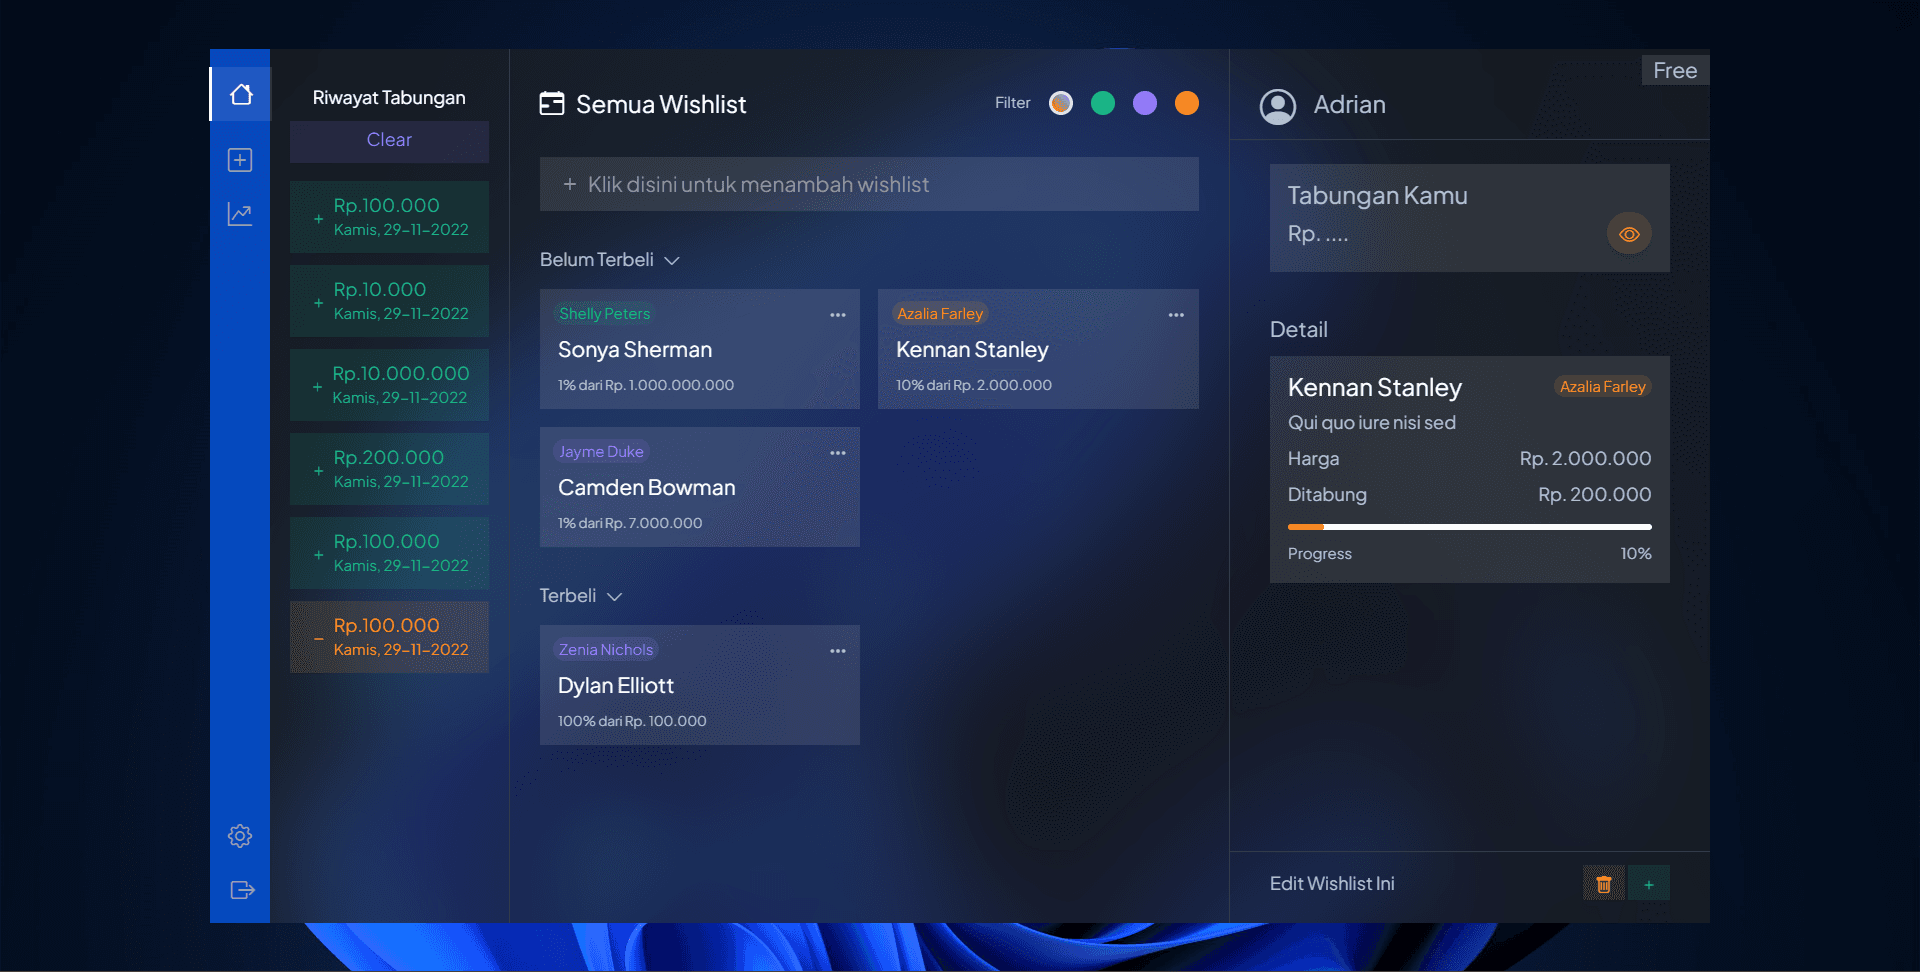Image resolution: width=1920 pixels, height=972 pixels.
Task: Click the Azalia Farley tag in the Detail panel
Action: tap(1602, 387)
